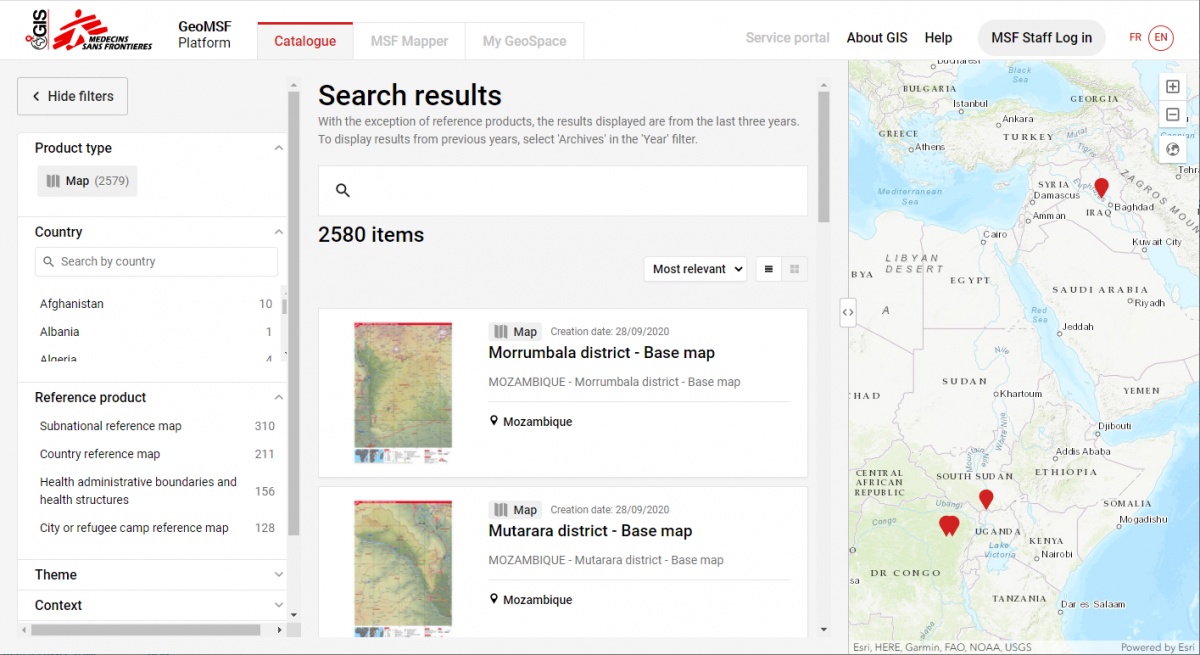Click Map type icon on Mutarara result
1200x655 pixels.
501,510
